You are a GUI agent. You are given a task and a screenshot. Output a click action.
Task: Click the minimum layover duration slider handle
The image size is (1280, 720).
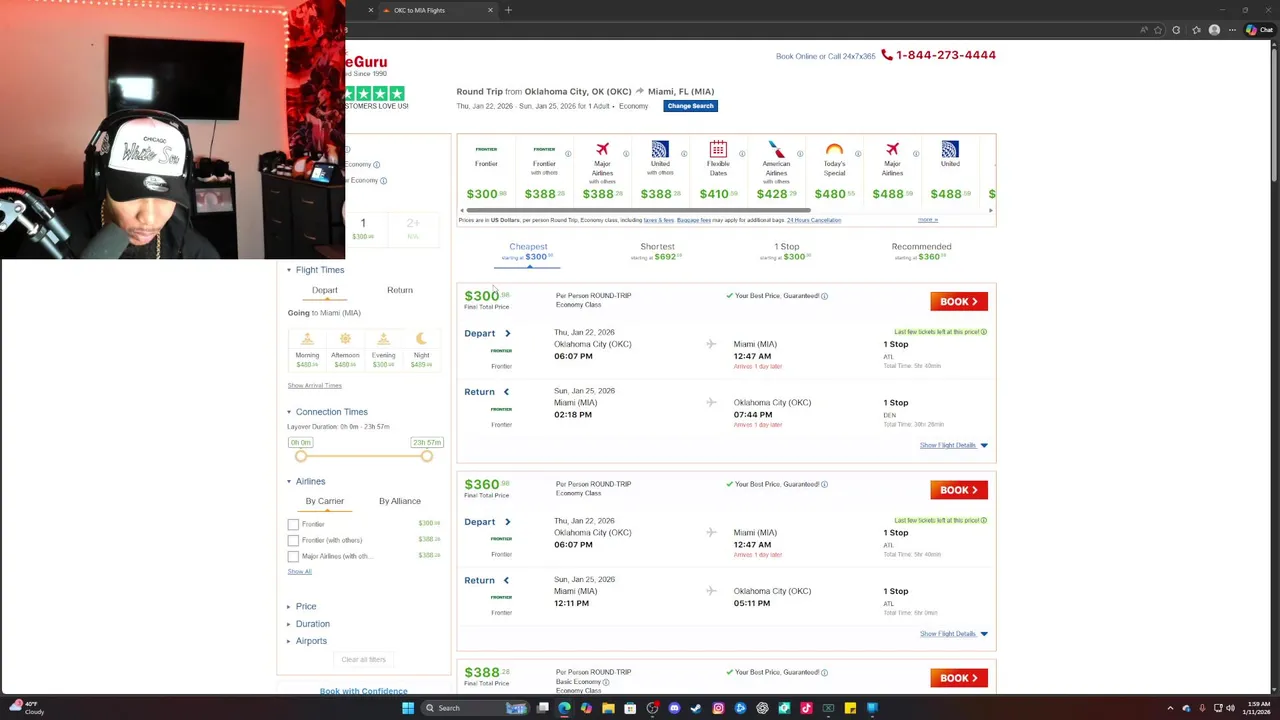(x=301, y=456)
